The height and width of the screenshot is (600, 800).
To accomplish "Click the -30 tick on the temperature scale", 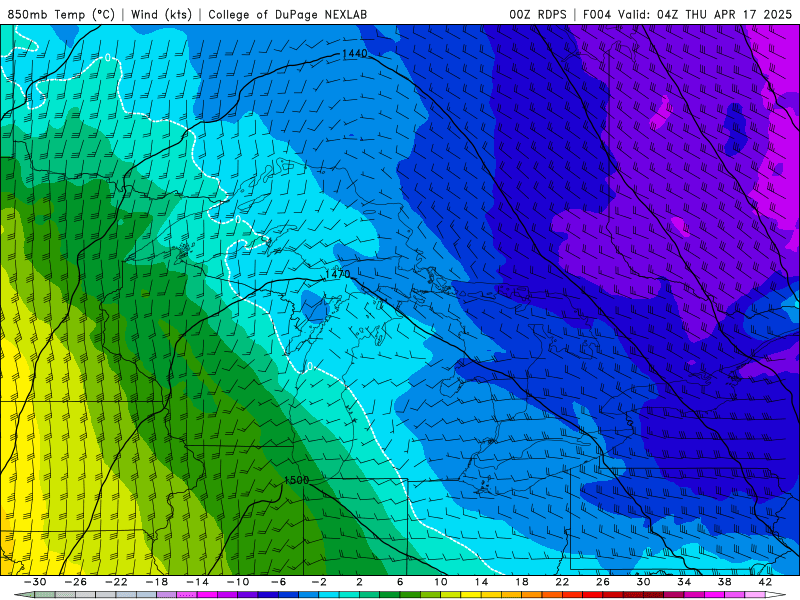I will [x=35, y=582].
